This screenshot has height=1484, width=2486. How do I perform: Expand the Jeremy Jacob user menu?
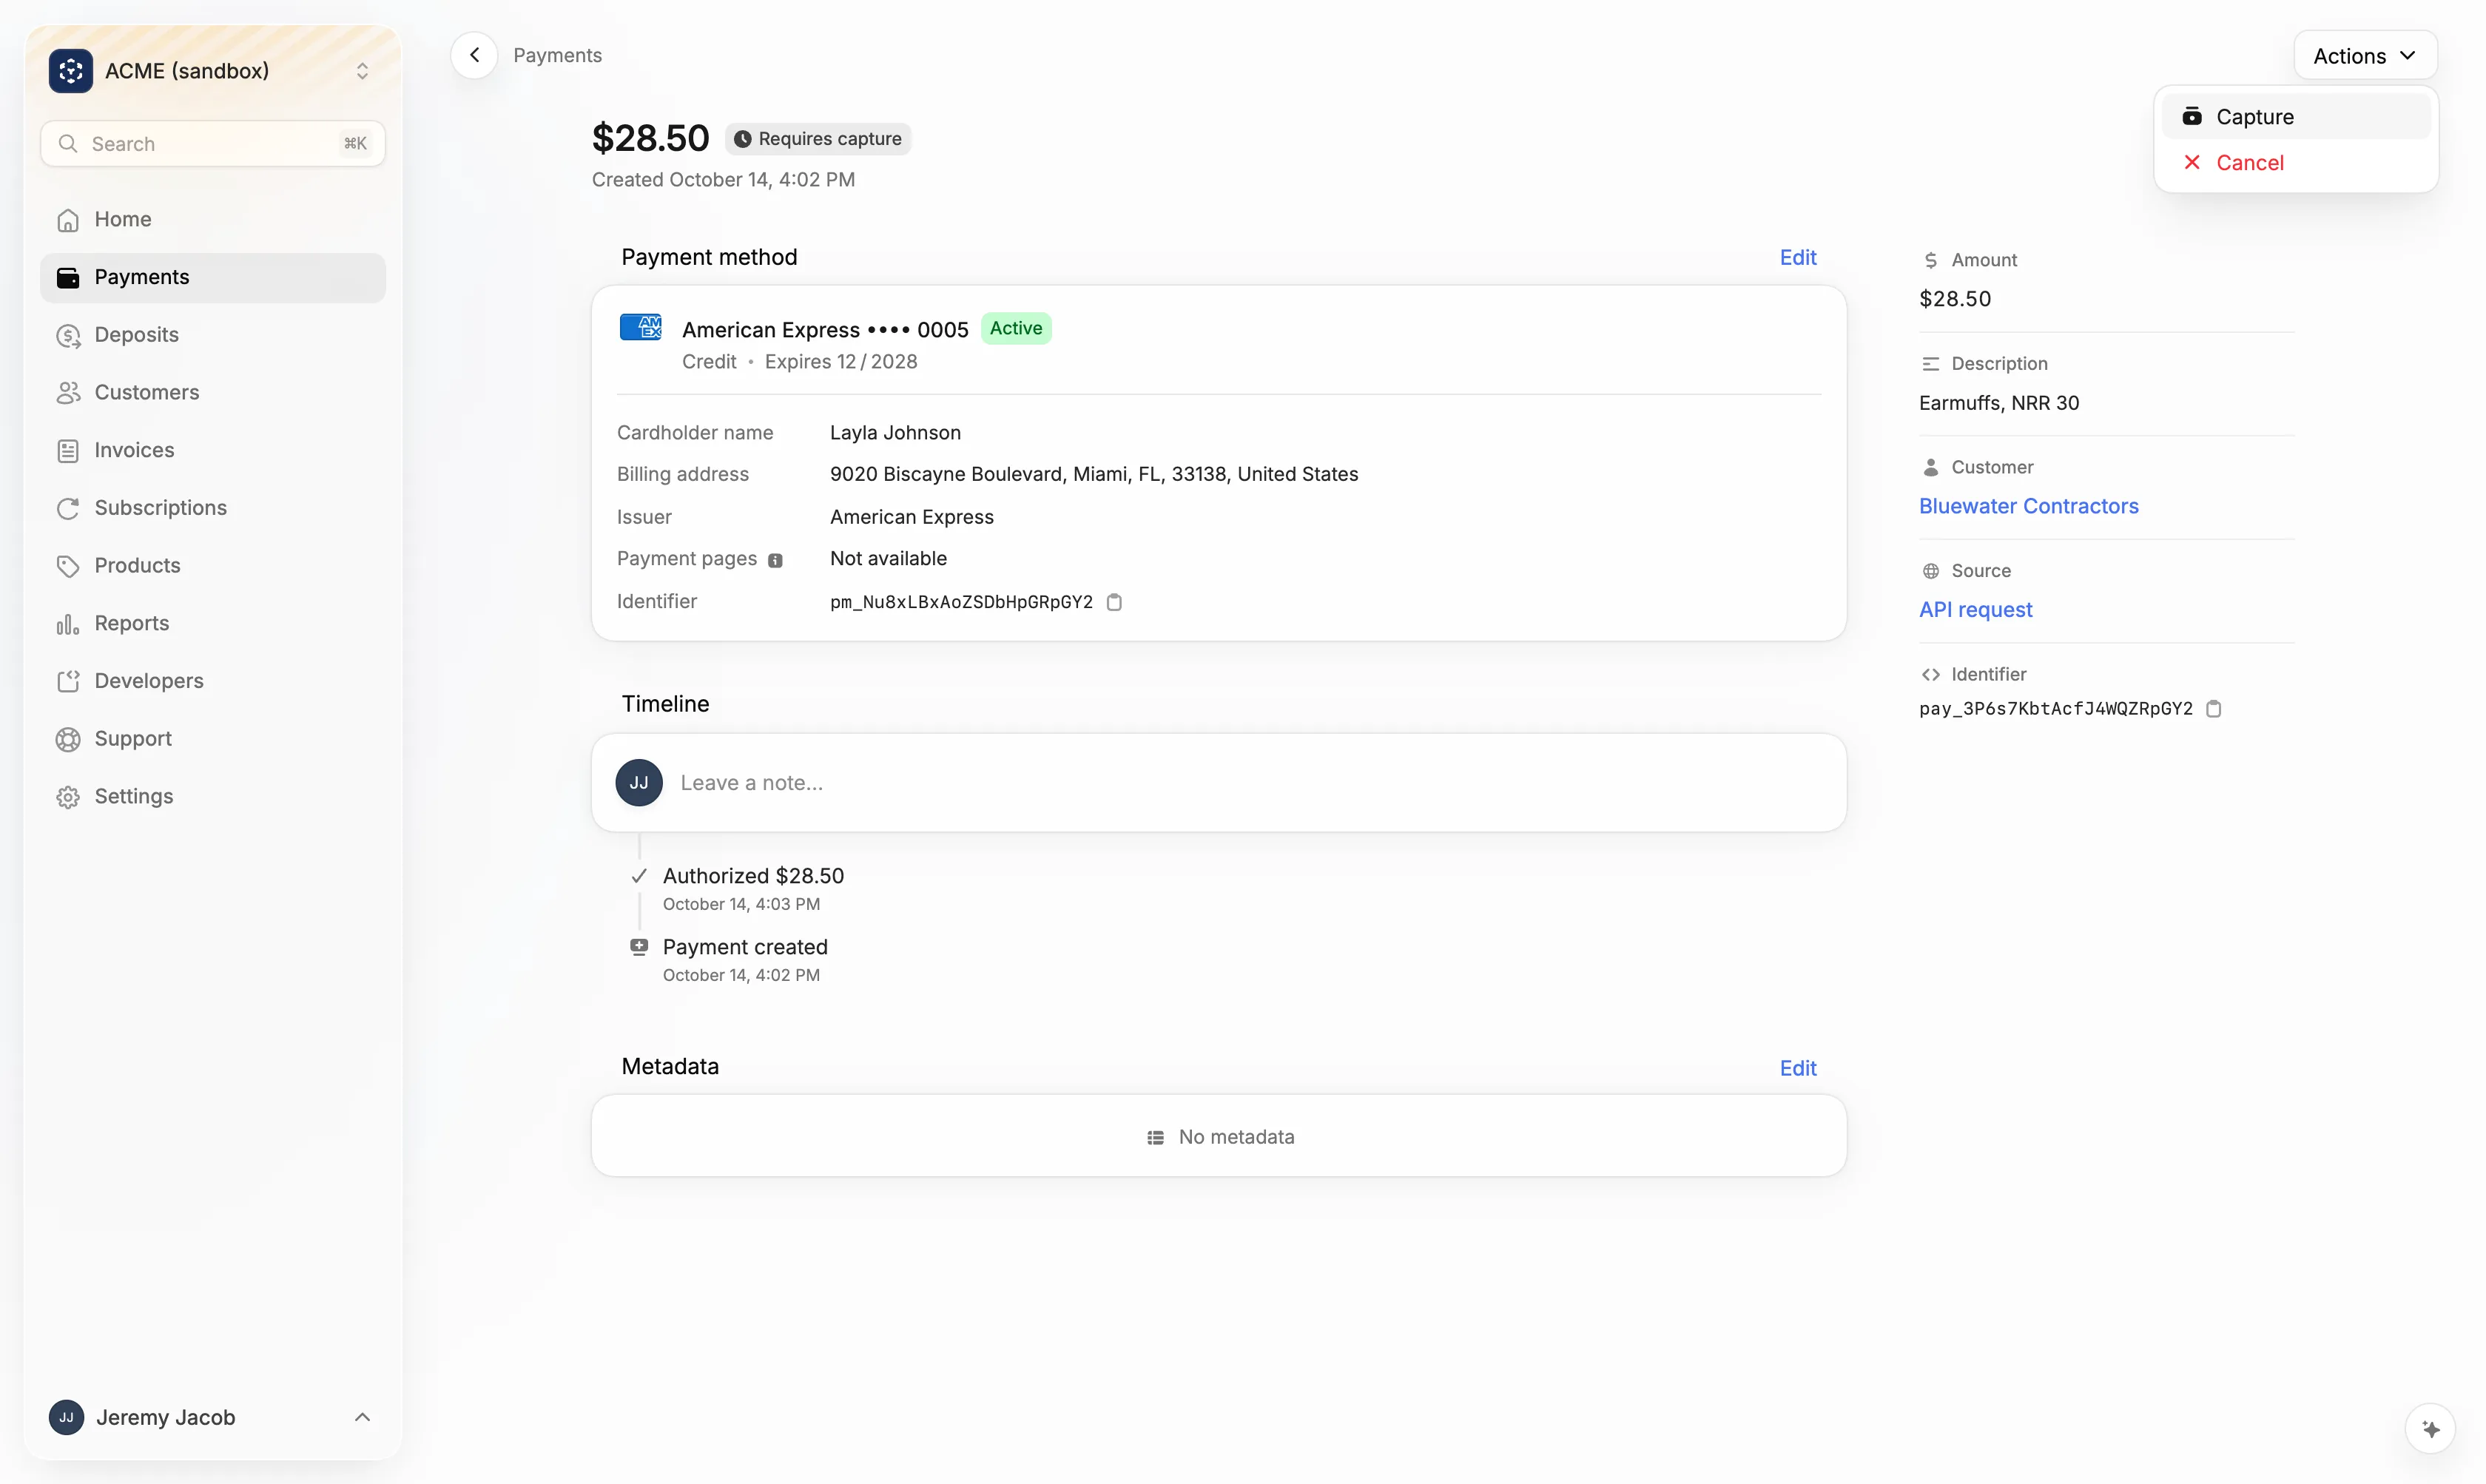tap(362, 1417)
